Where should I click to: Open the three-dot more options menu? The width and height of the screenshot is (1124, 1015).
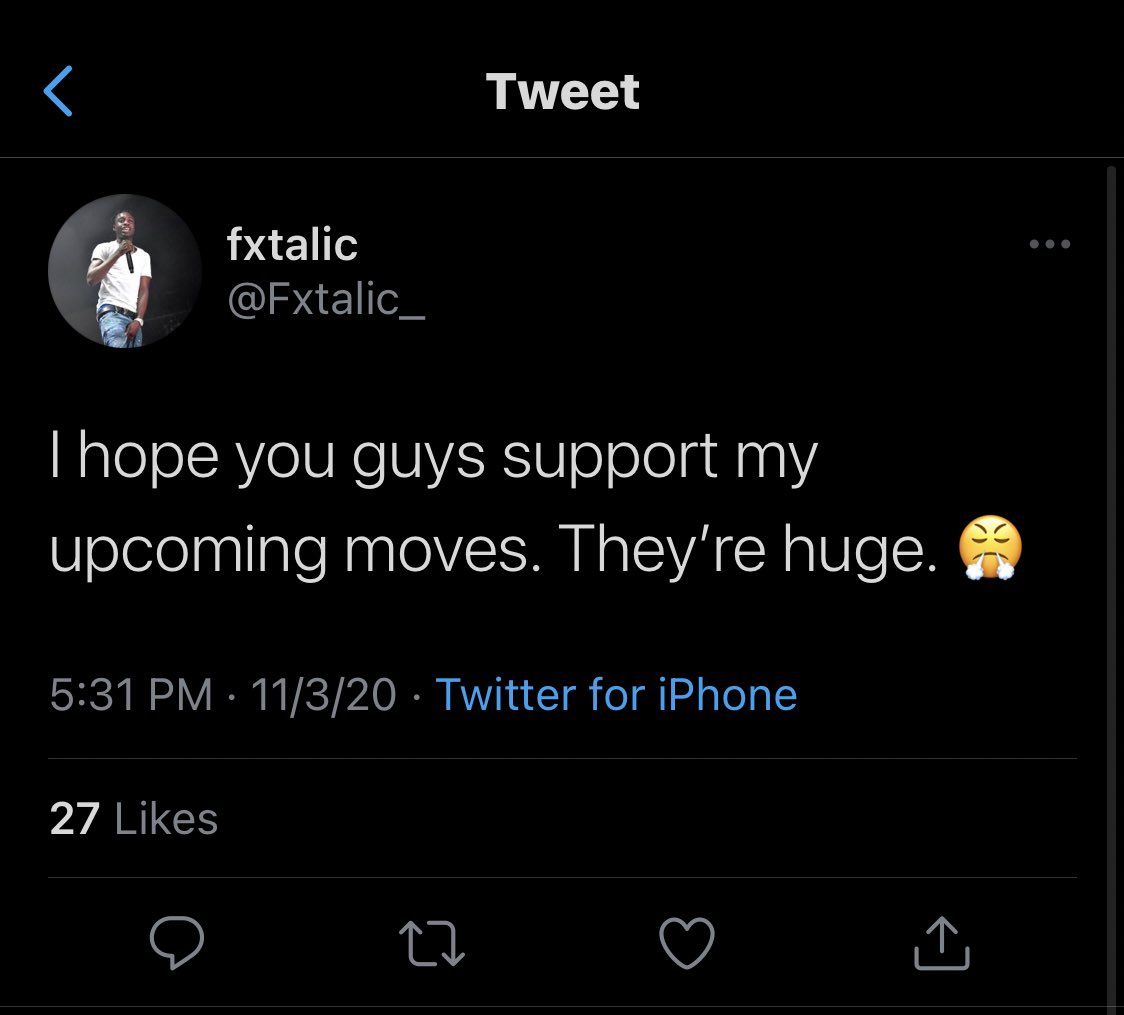pyautogui.click(x=1049, y=244)
